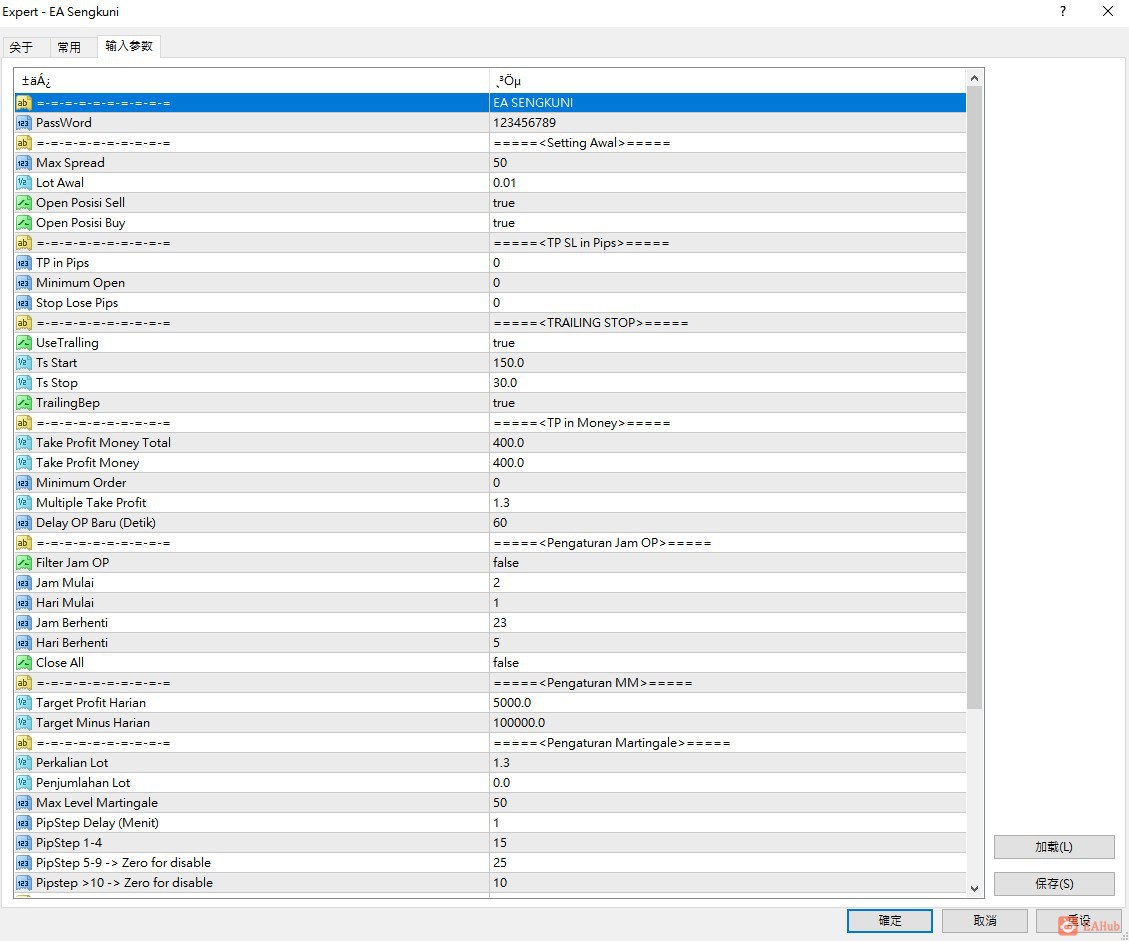Click the boolean icon beside TrailingBep
Image resolution: width=1129 pixels, height=941 pixels.
pos(24,403)
